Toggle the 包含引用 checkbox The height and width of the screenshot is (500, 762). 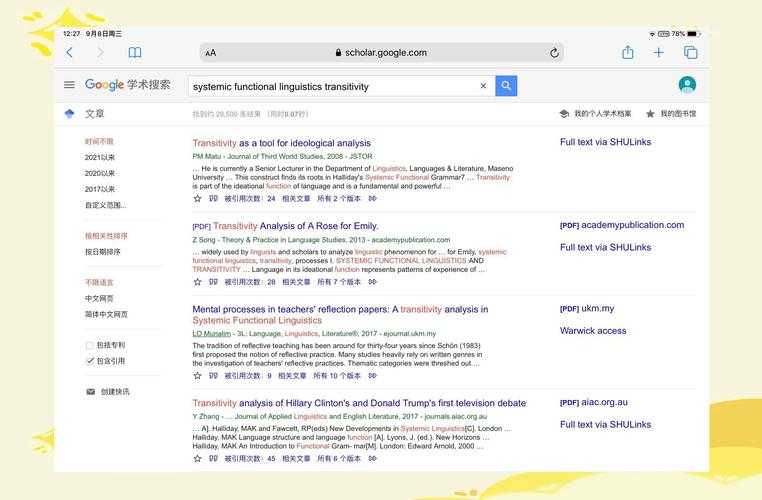coord(89,361)
